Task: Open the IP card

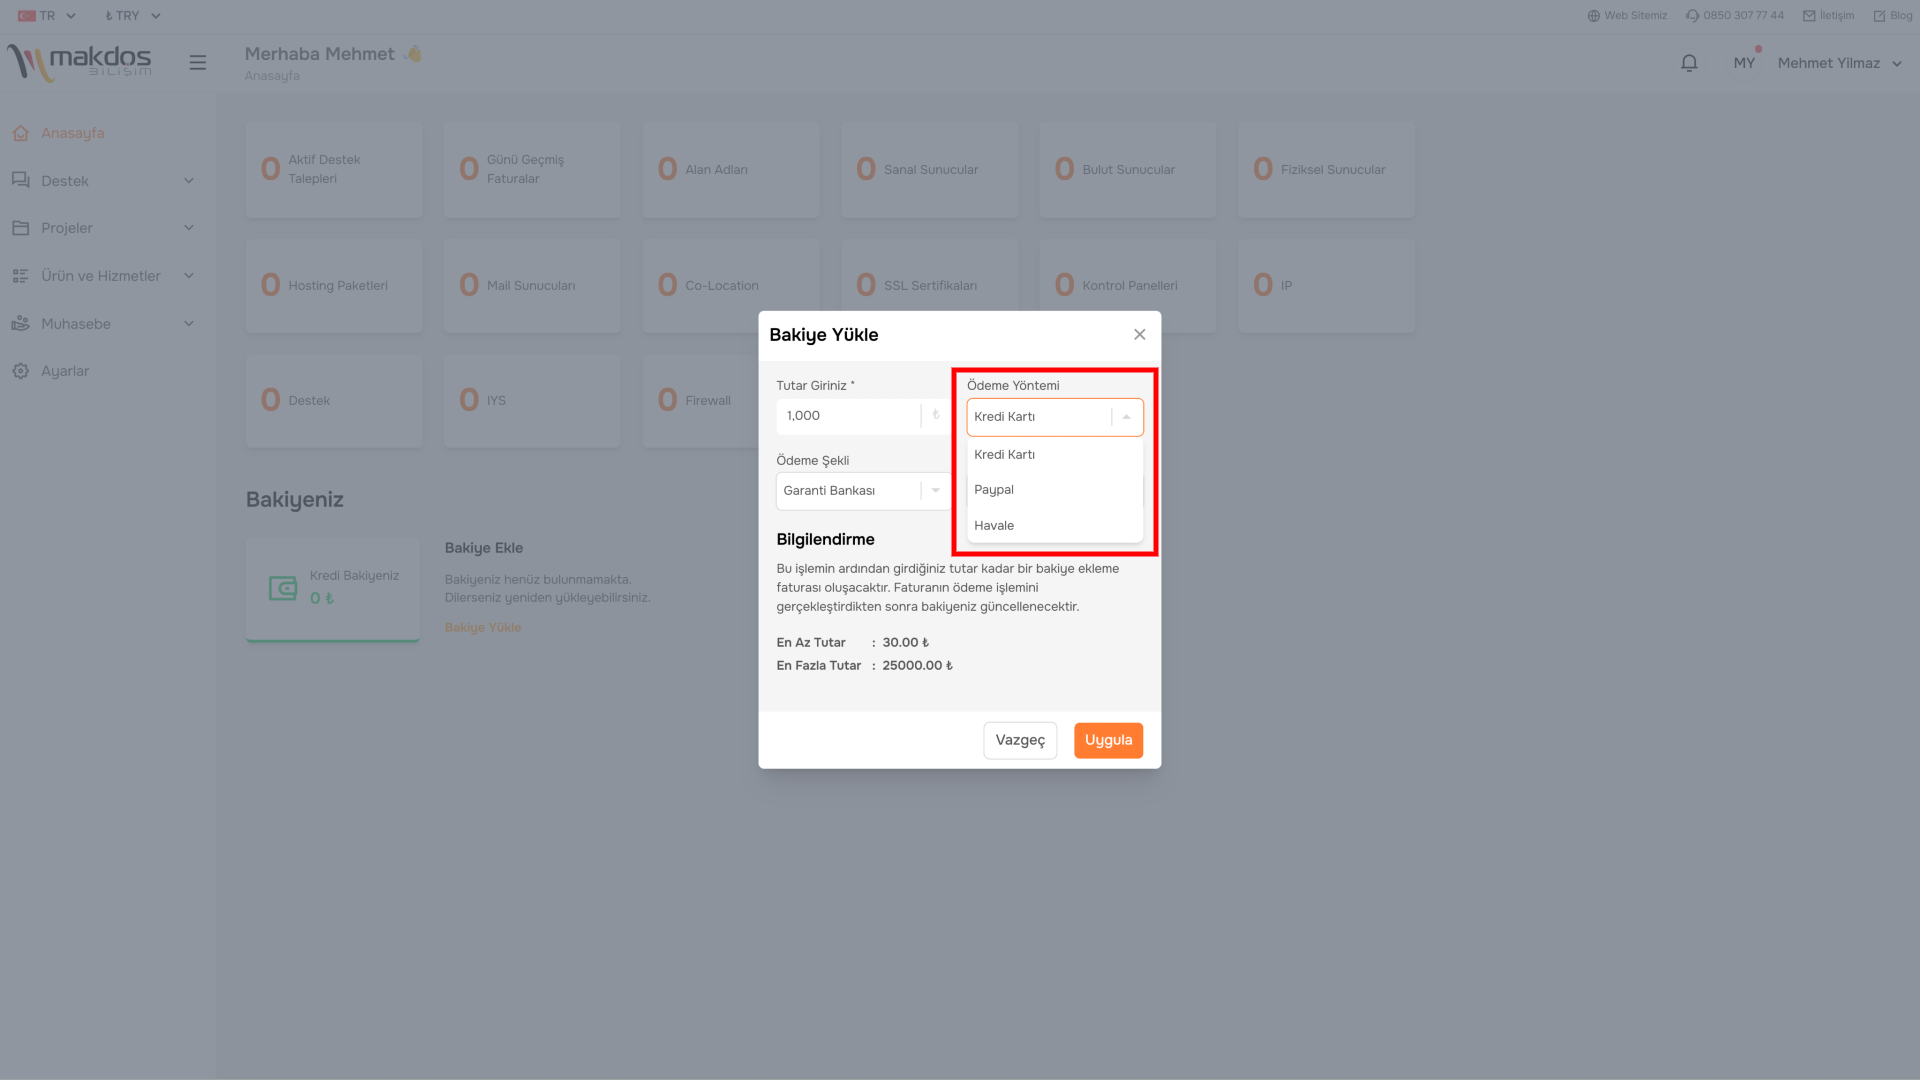Action: 1326,286
